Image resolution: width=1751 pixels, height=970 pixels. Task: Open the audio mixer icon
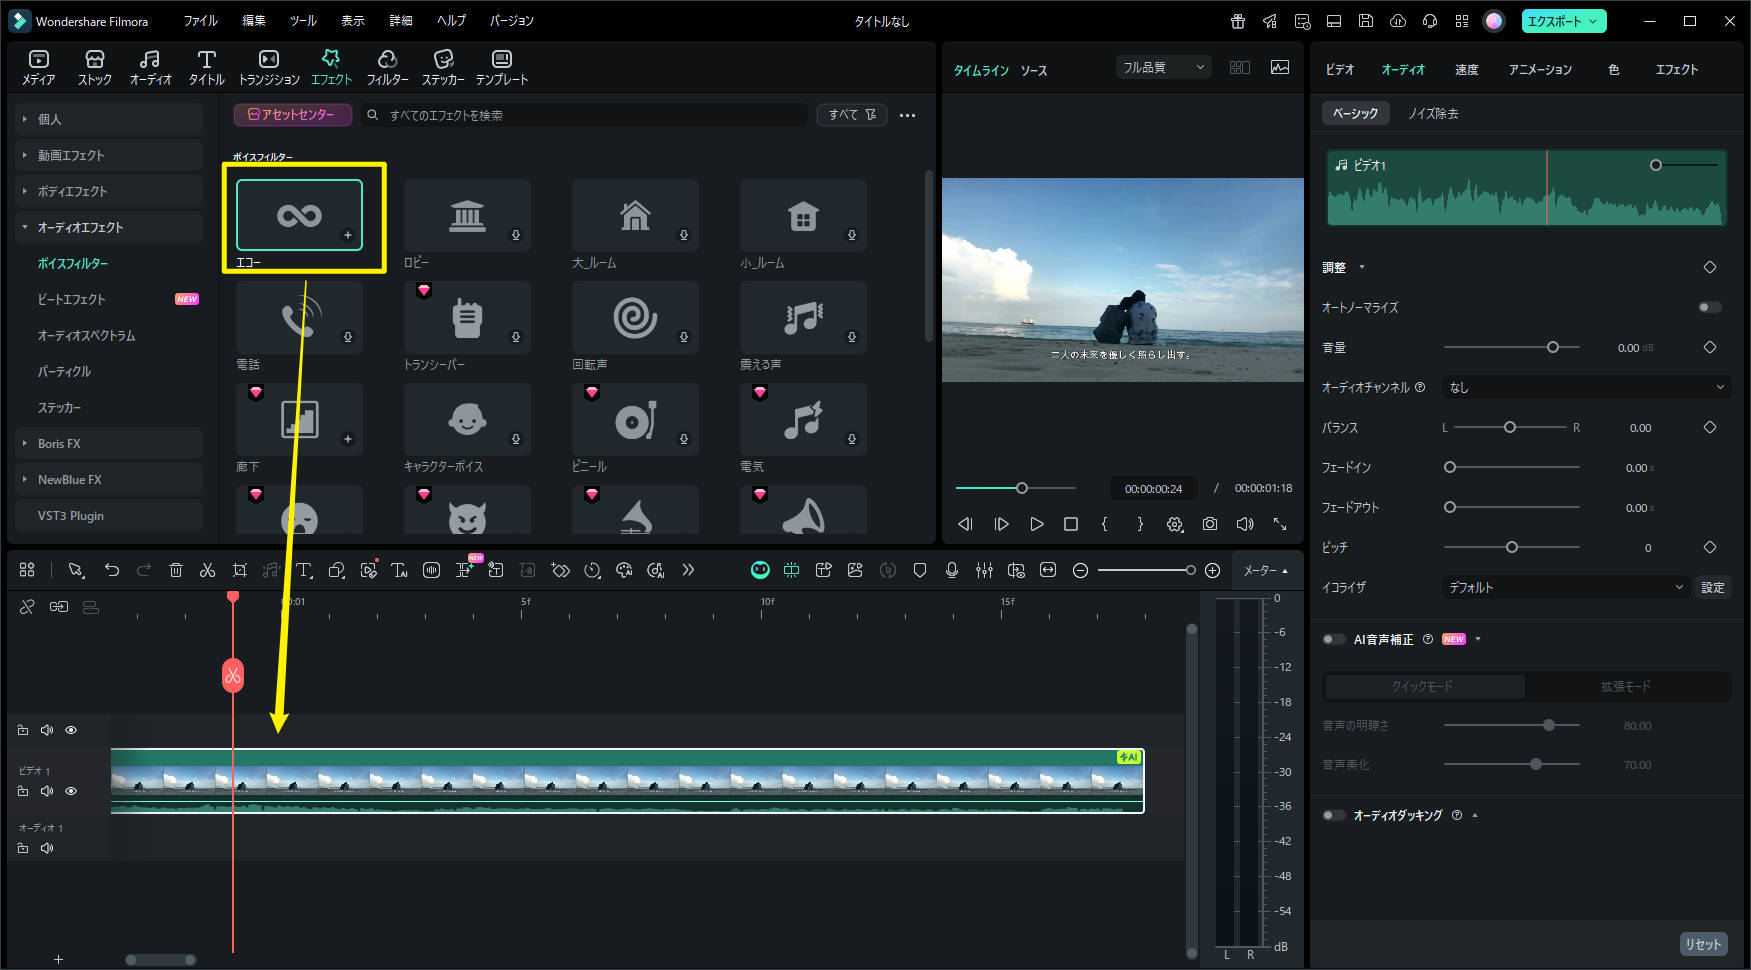tap(984, 570)
